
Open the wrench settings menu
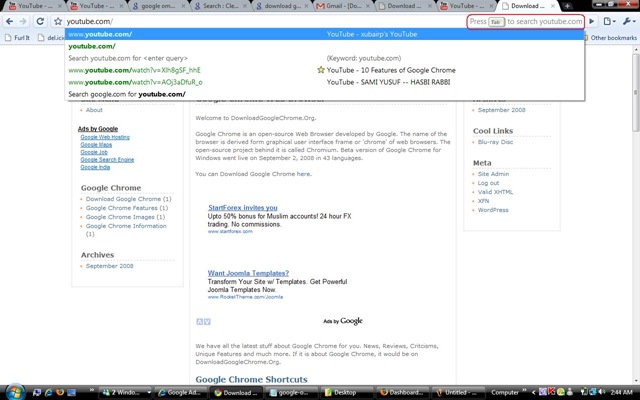626,21
